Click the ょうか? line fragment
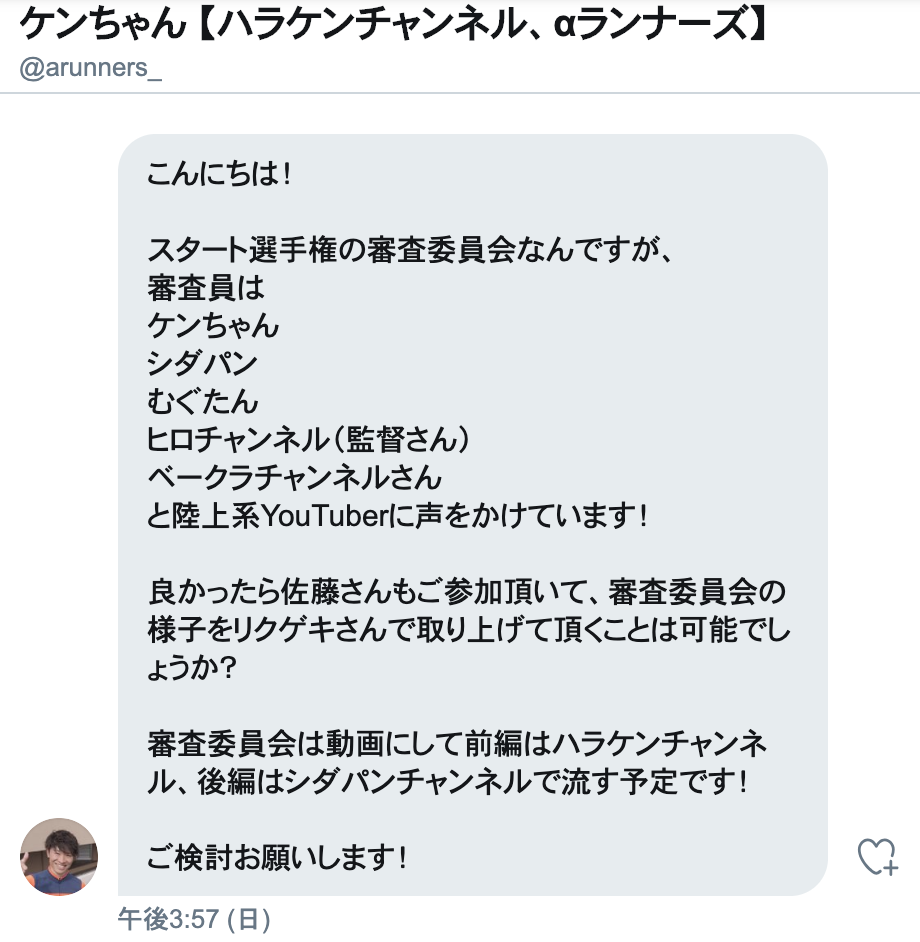Screen dimensions: 920x942 click(x=192, y=668)
